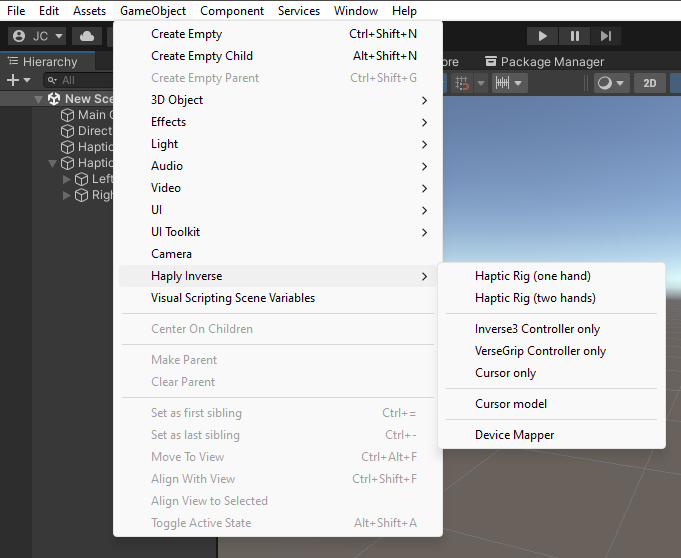
Task: Open the Component menu
Action: pos(232,11)
